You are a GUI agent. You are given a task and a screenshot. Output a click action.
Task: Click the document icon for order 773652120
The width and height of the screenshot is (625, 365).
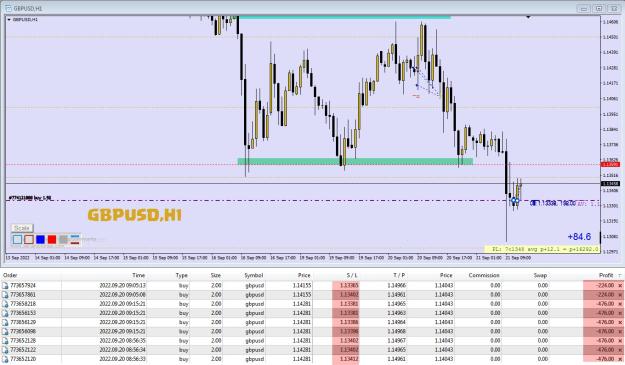pos(5,359)
